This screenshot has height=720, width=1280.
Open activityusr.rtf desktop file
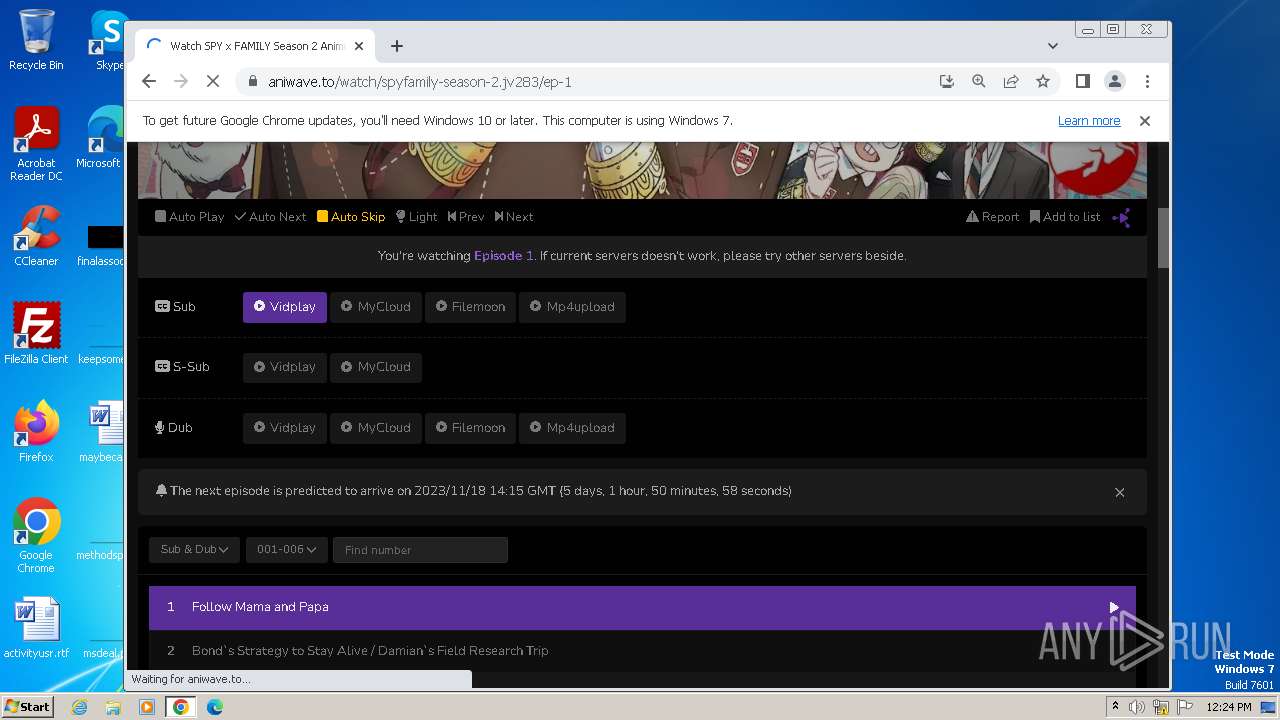[36, 628]
